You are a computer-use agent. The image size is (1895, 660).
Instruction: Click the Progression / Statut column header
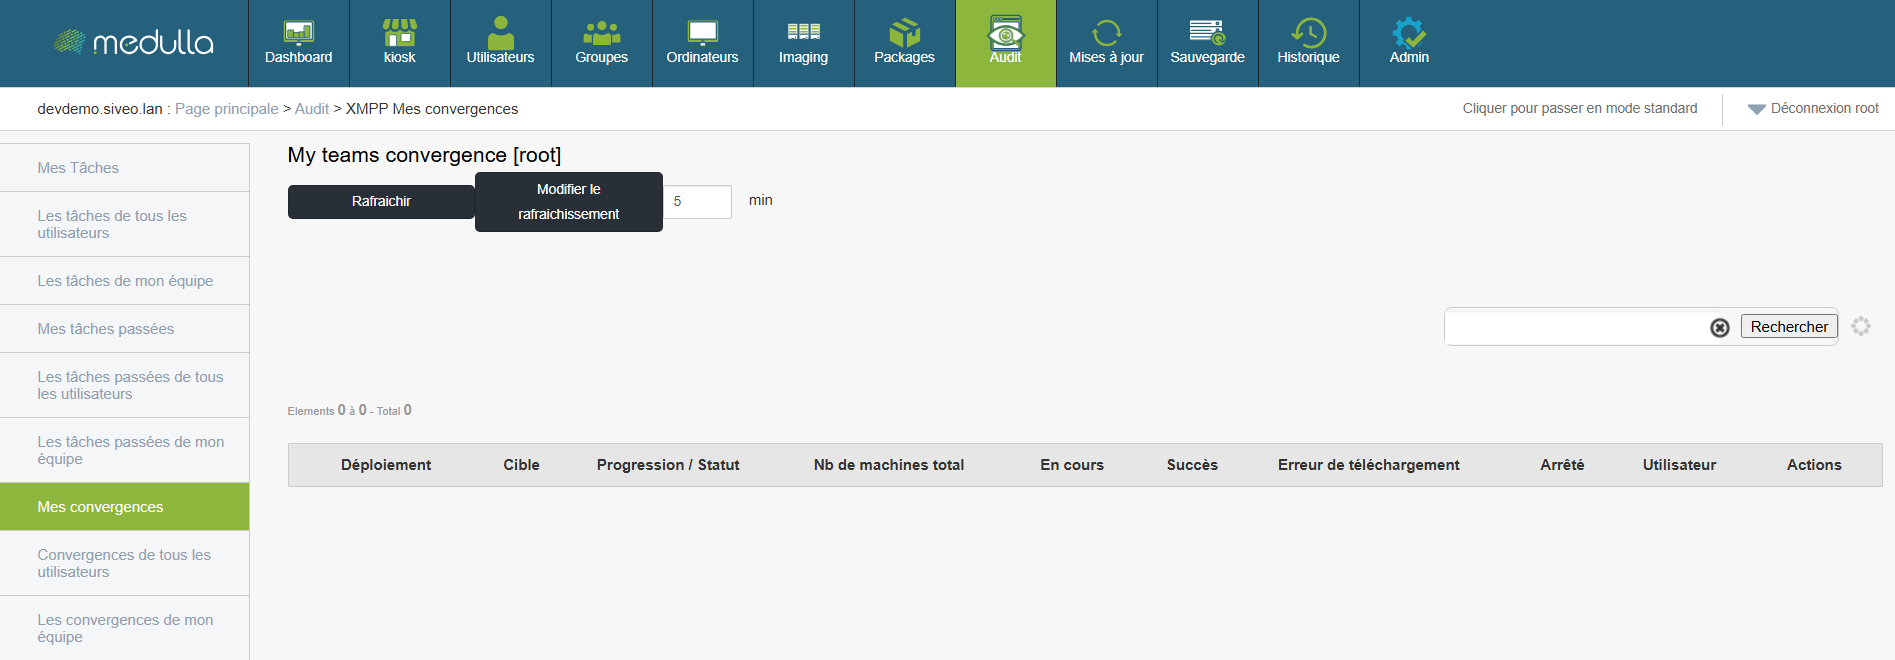(x=668, y=465)
